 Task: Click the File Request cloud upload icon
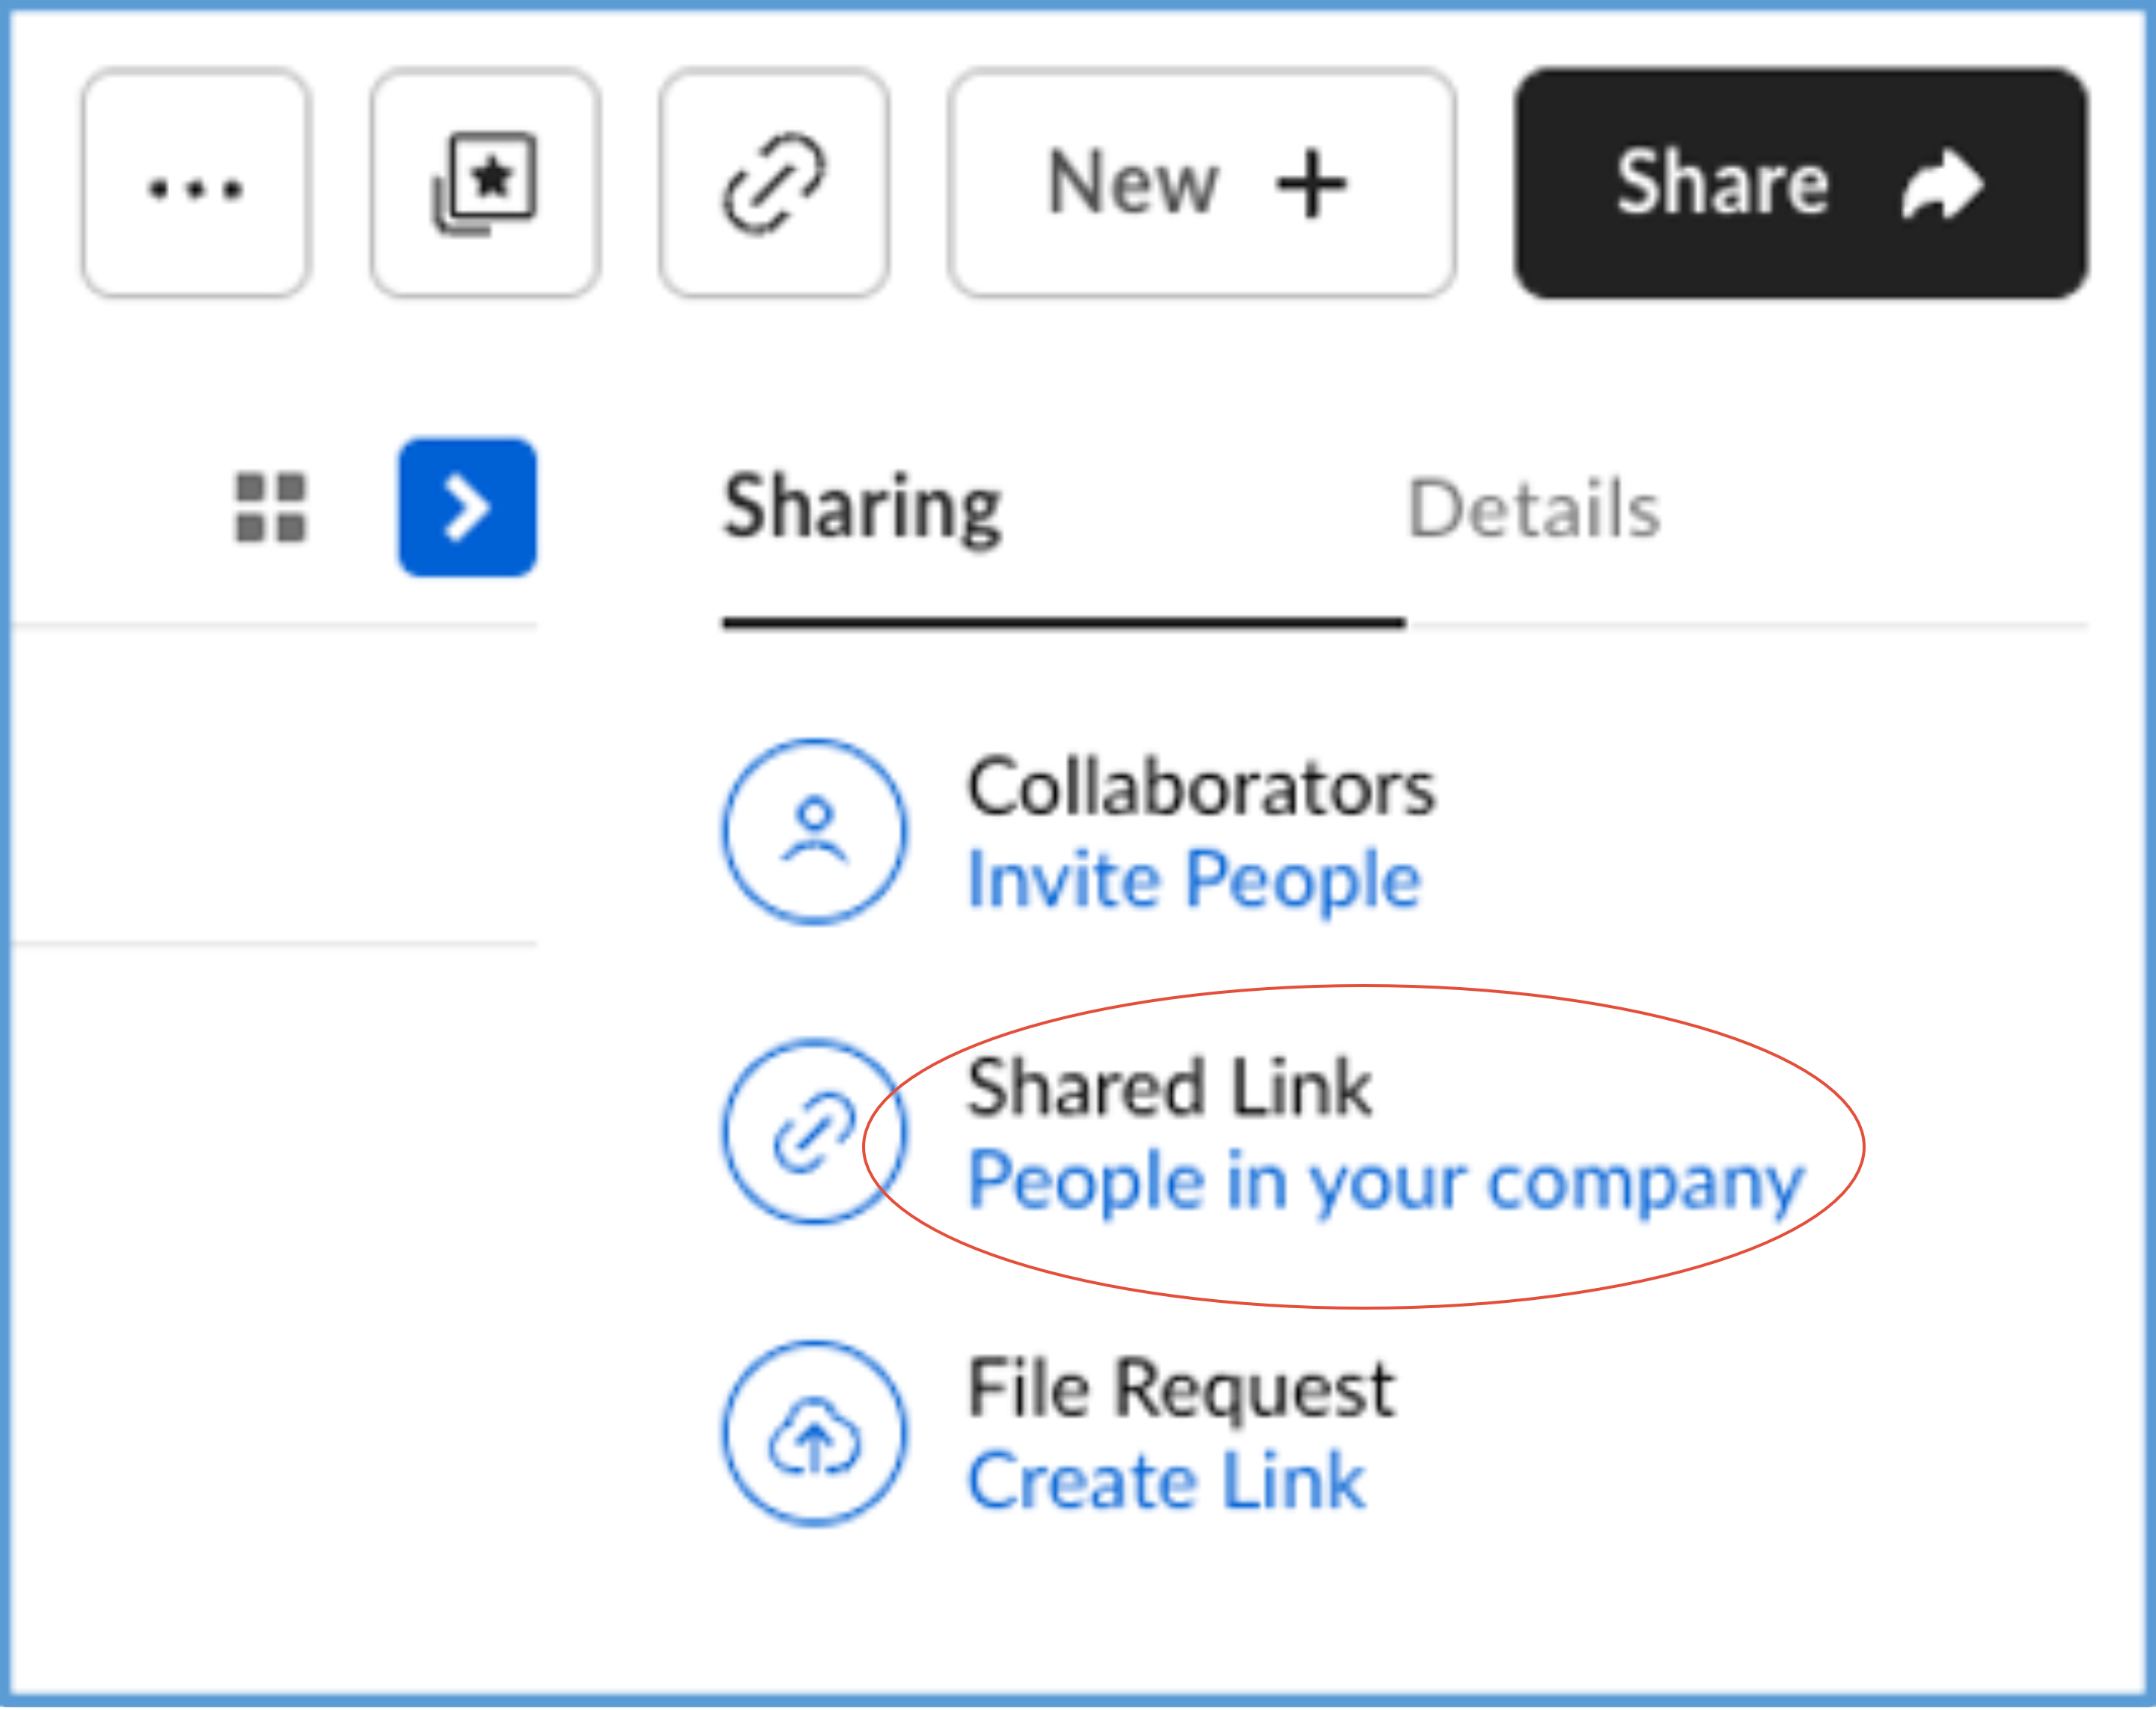coord(815,1434)
